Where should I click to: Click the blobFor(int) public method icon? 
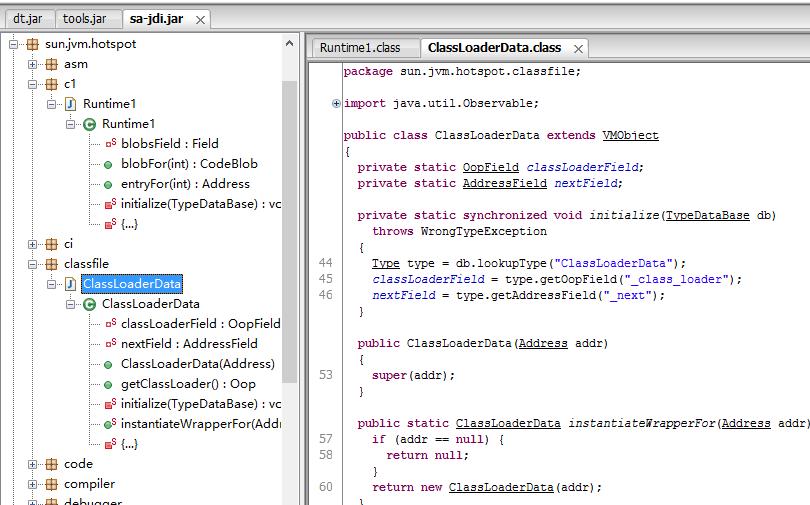click(x=108, y=165)
